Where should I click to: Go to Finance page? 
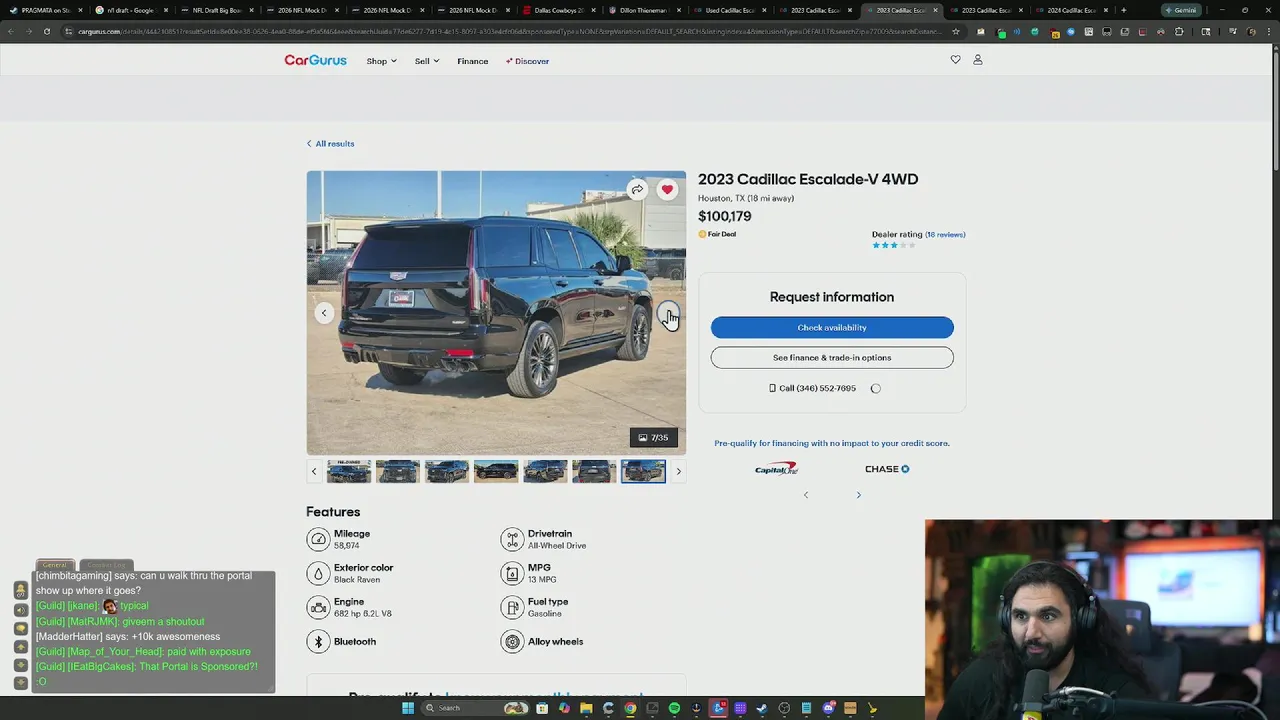pos(473,61)
